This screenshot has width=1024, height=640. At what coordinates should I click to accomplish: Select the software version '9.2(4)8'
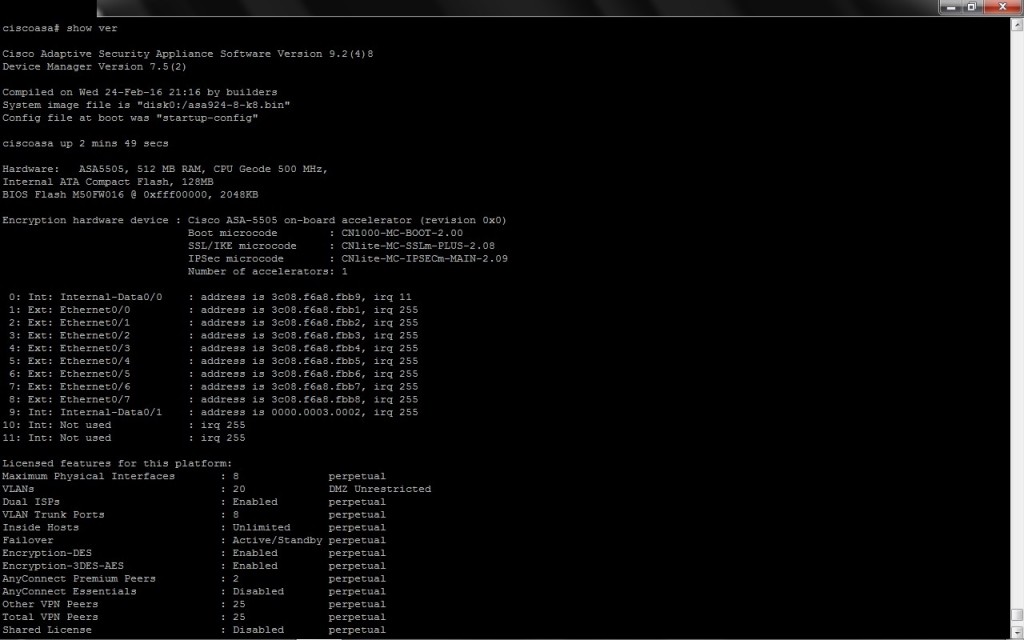(351, 54)
